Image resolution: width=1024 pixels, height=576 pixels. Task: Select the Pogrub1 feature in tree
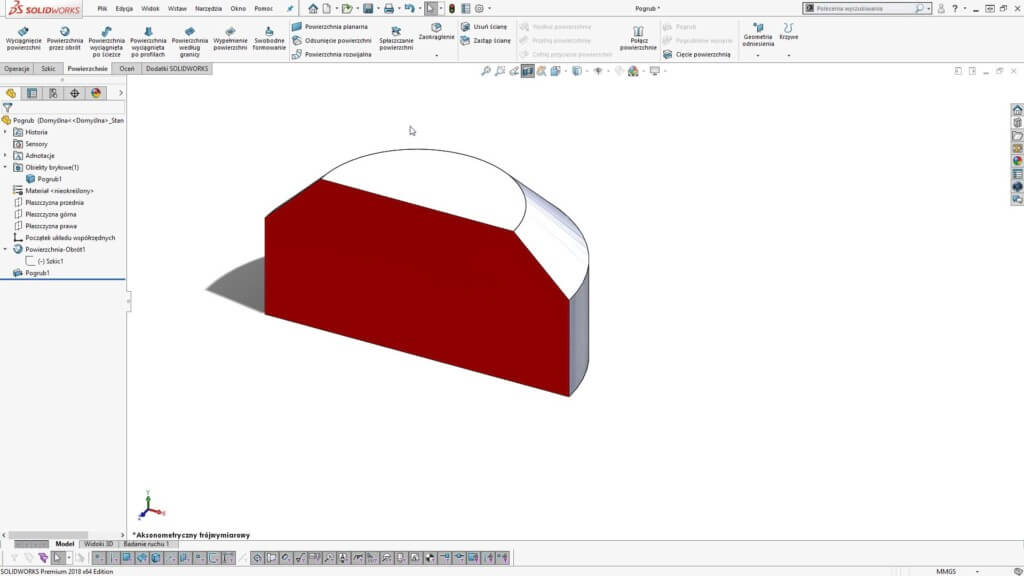pyautogui.click(x=37, y=273)
